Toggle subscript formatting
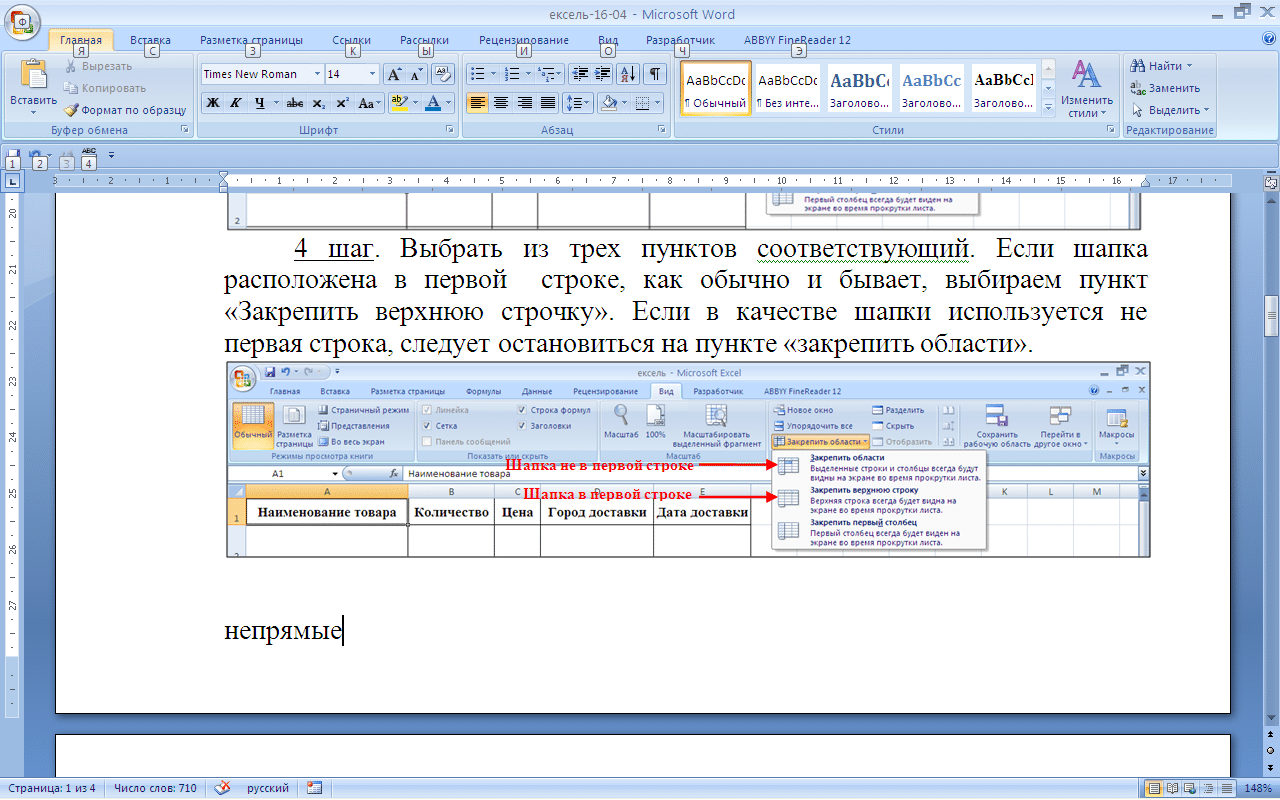Viewport: 1280px width, 800px height. click(319, 102)
